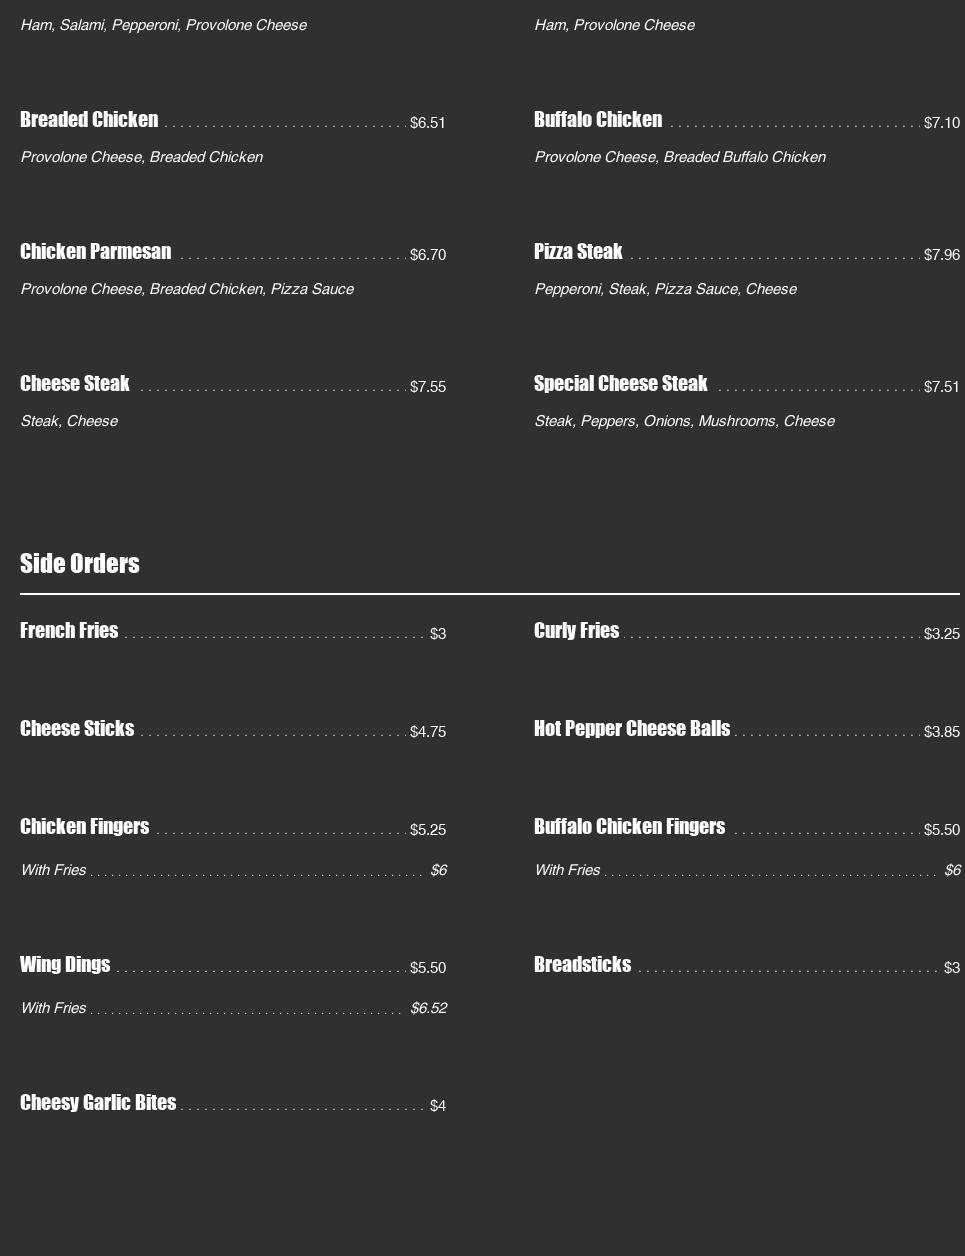Click the $6.52 Wing Dings with fries price
The height and width of the screenshot is (1256, 965).
click(428, 1008)
